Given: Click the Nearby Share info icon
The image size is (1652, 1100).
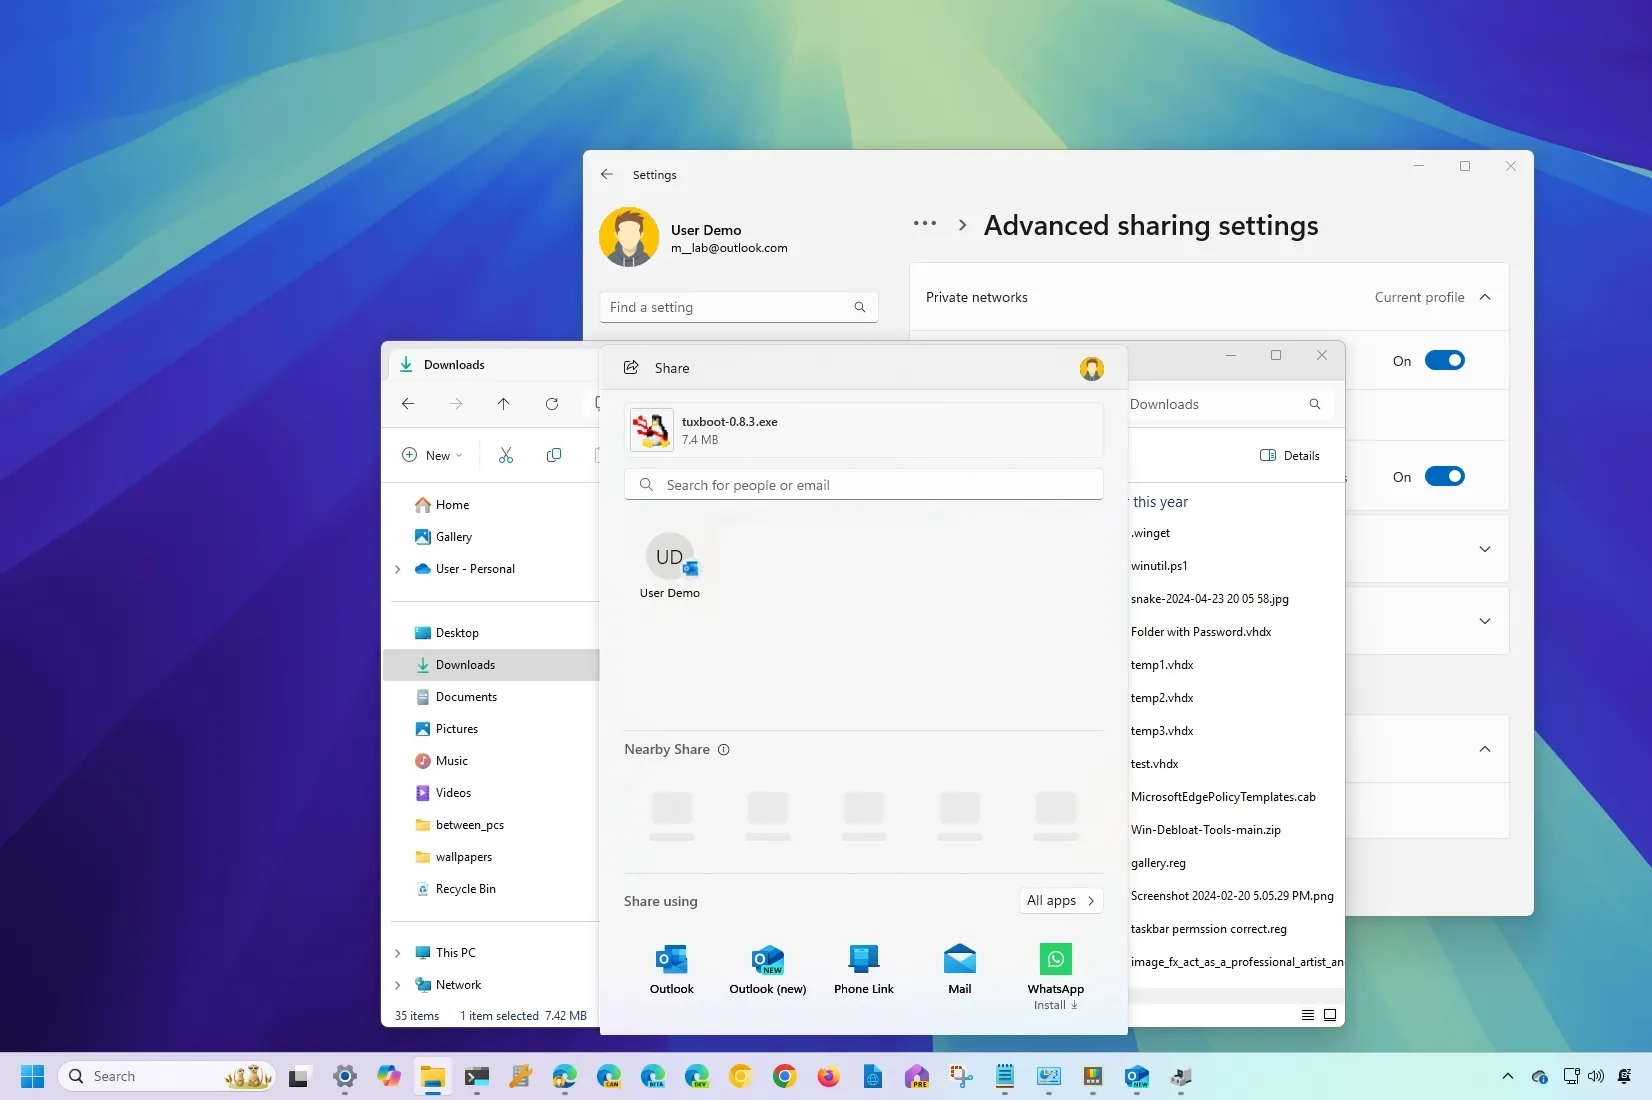Looking at the screenshot, I should click(724, 750).
